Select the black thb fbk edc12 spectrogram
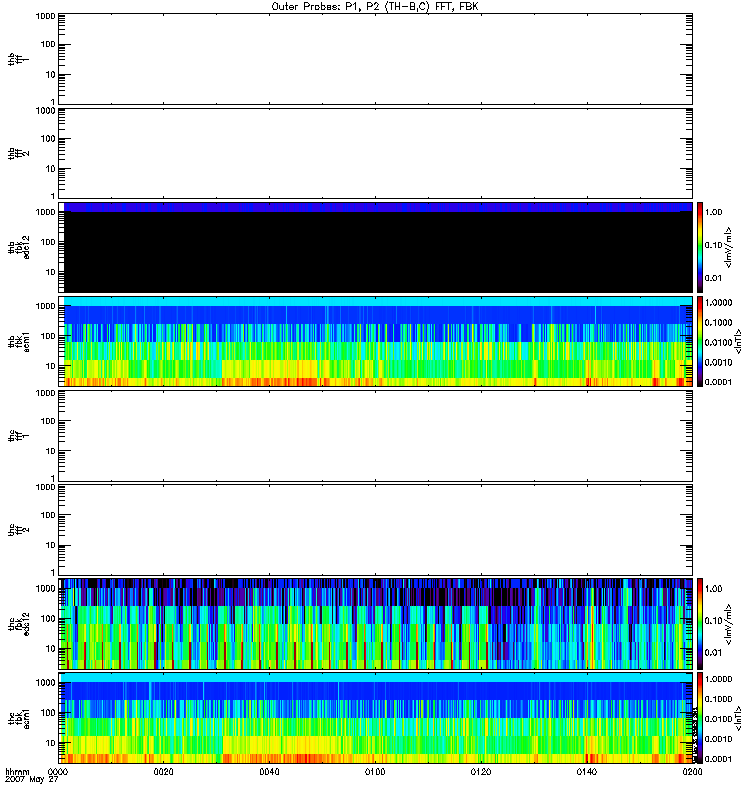Screen dimensions: 750x800 pos(375,247)
